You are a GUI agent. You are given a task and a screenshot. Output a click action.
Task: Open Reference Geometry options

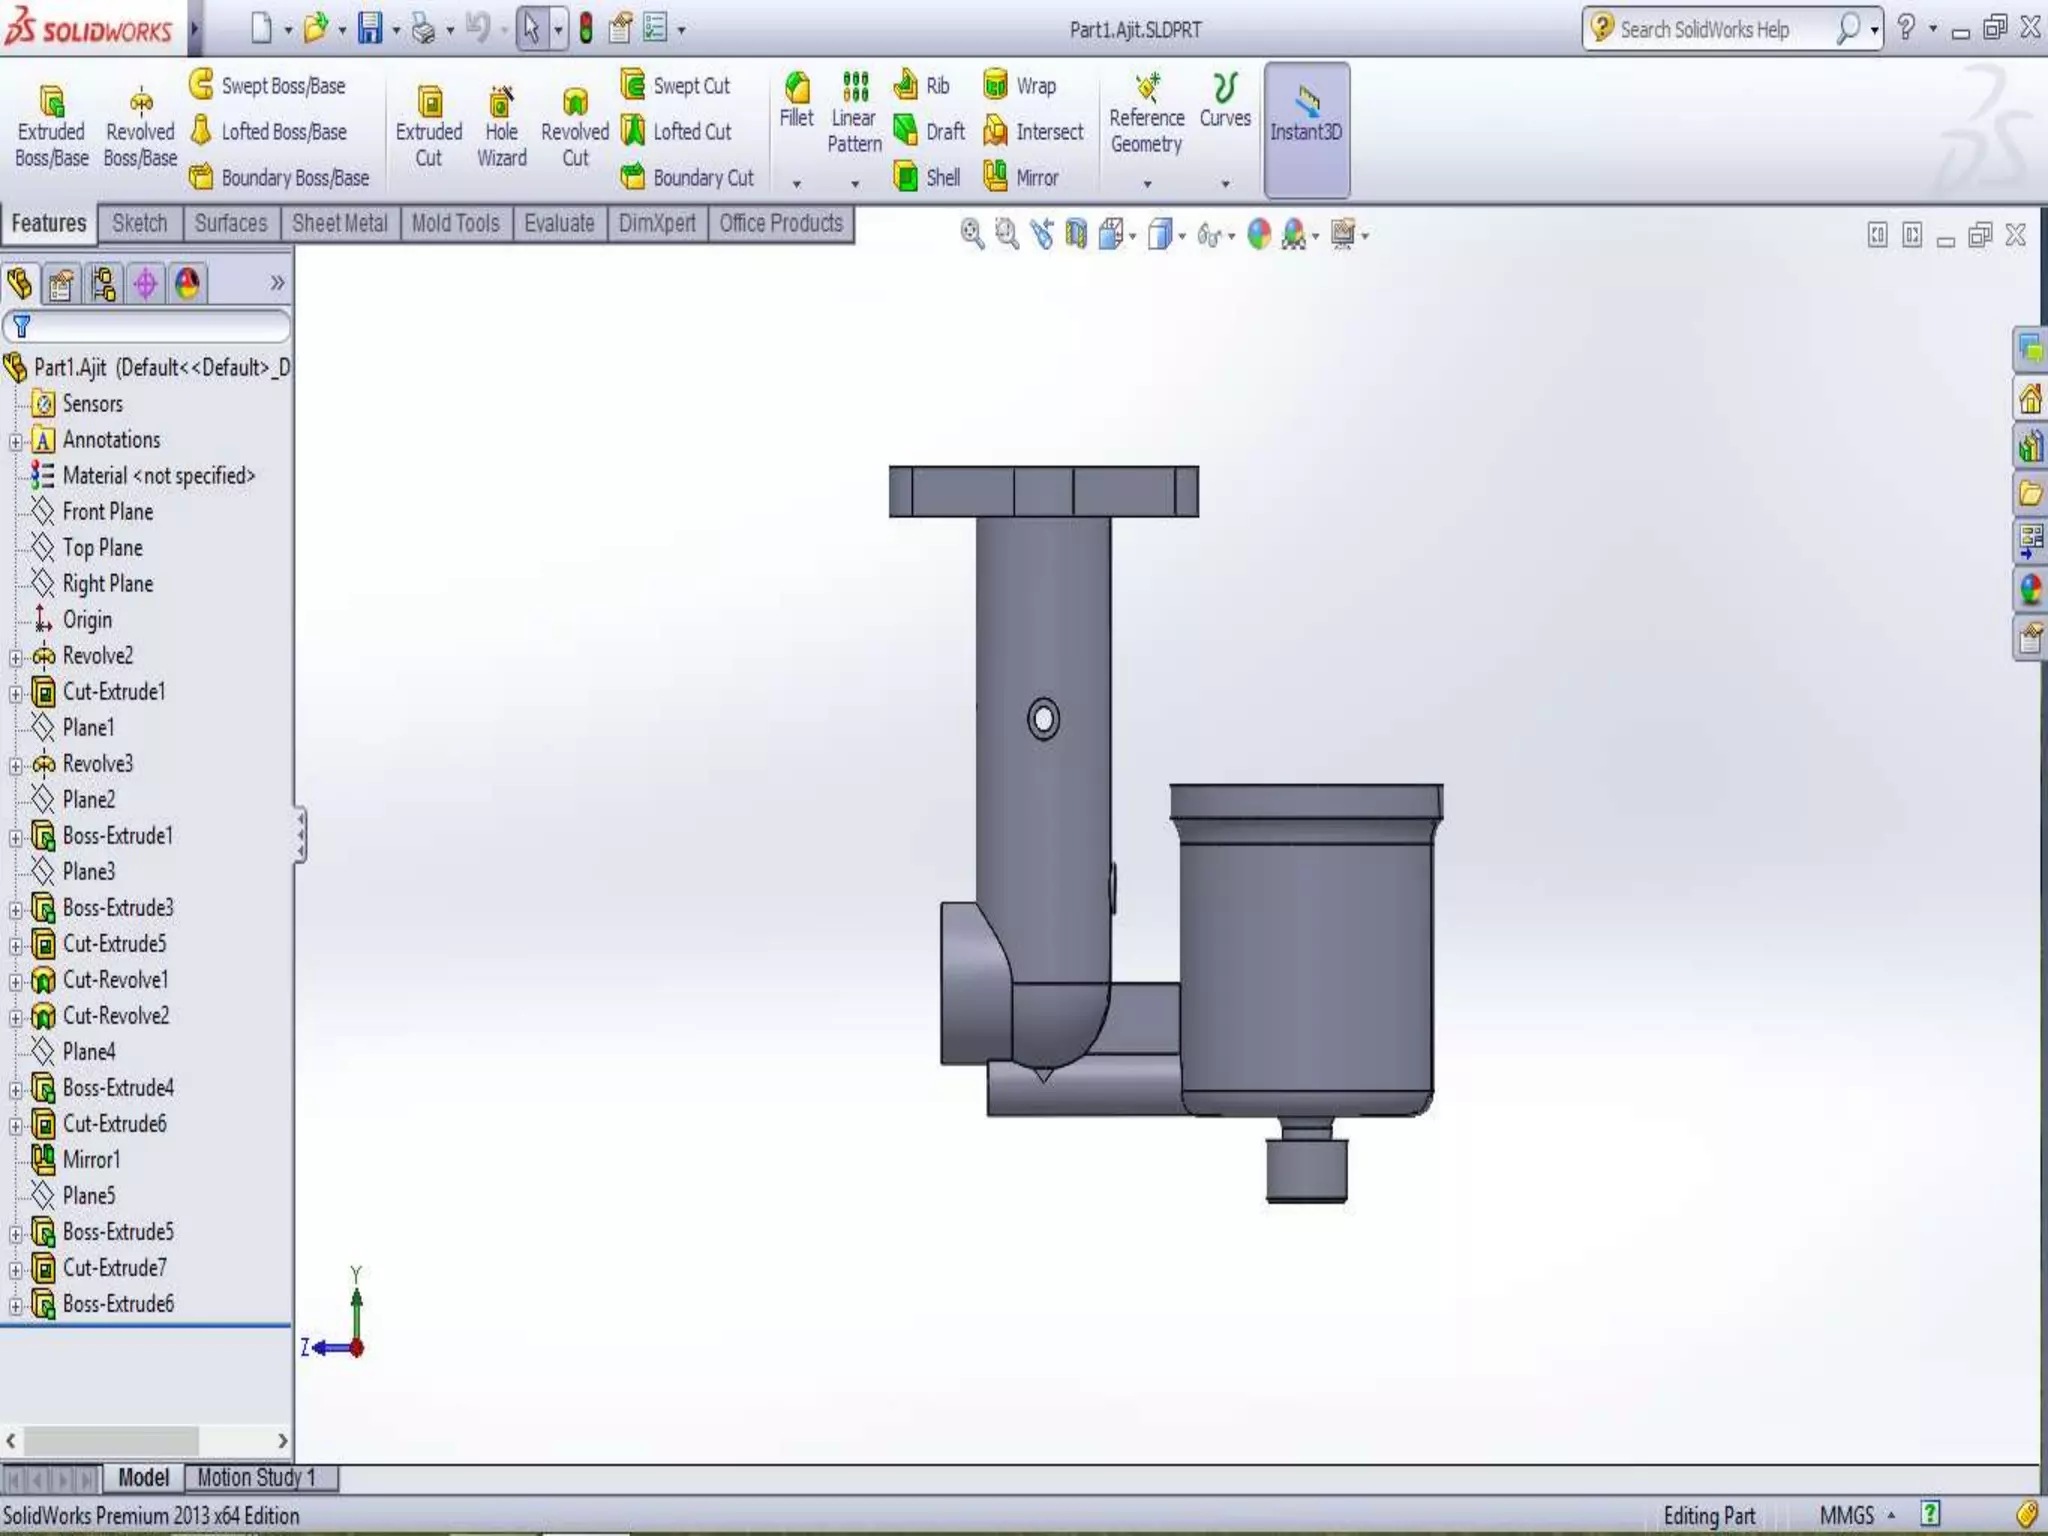click(1147, 113)
